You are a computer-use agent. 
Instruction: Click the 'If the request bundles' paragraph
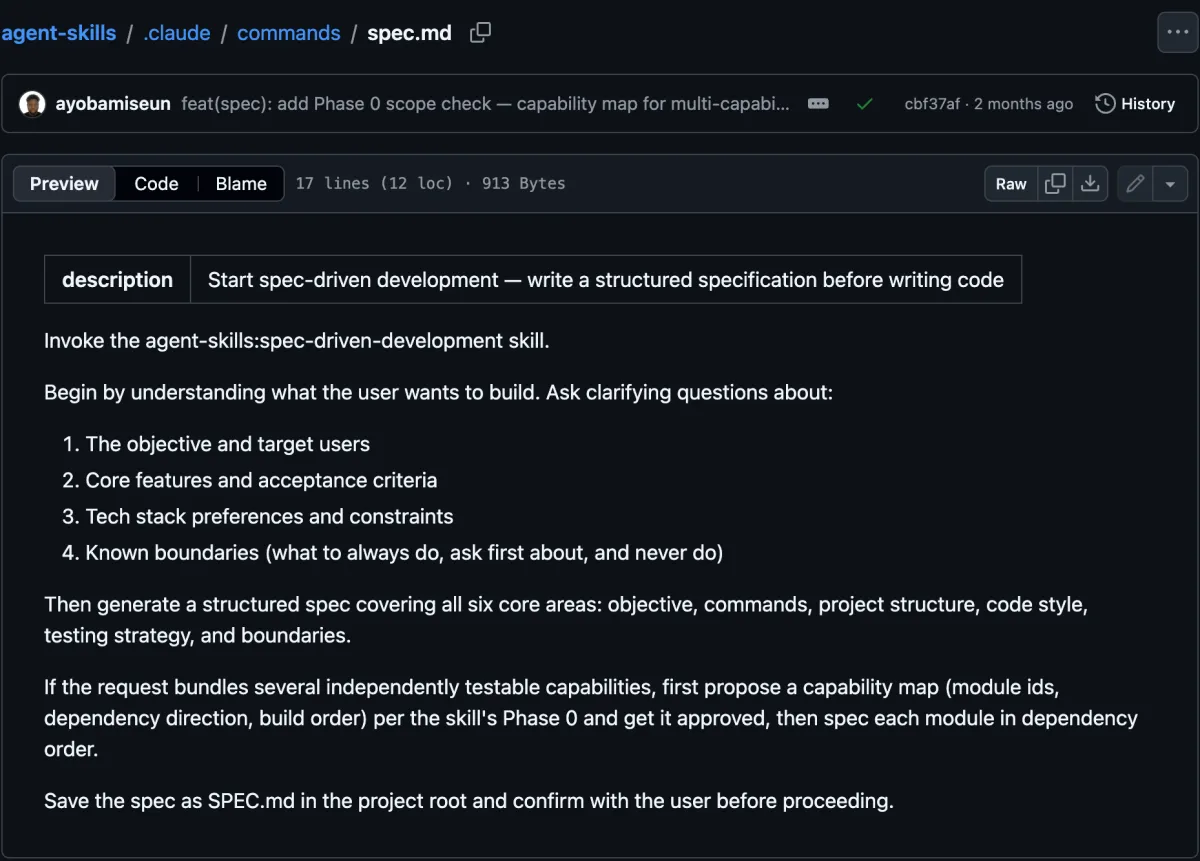(x=591, y=718)
